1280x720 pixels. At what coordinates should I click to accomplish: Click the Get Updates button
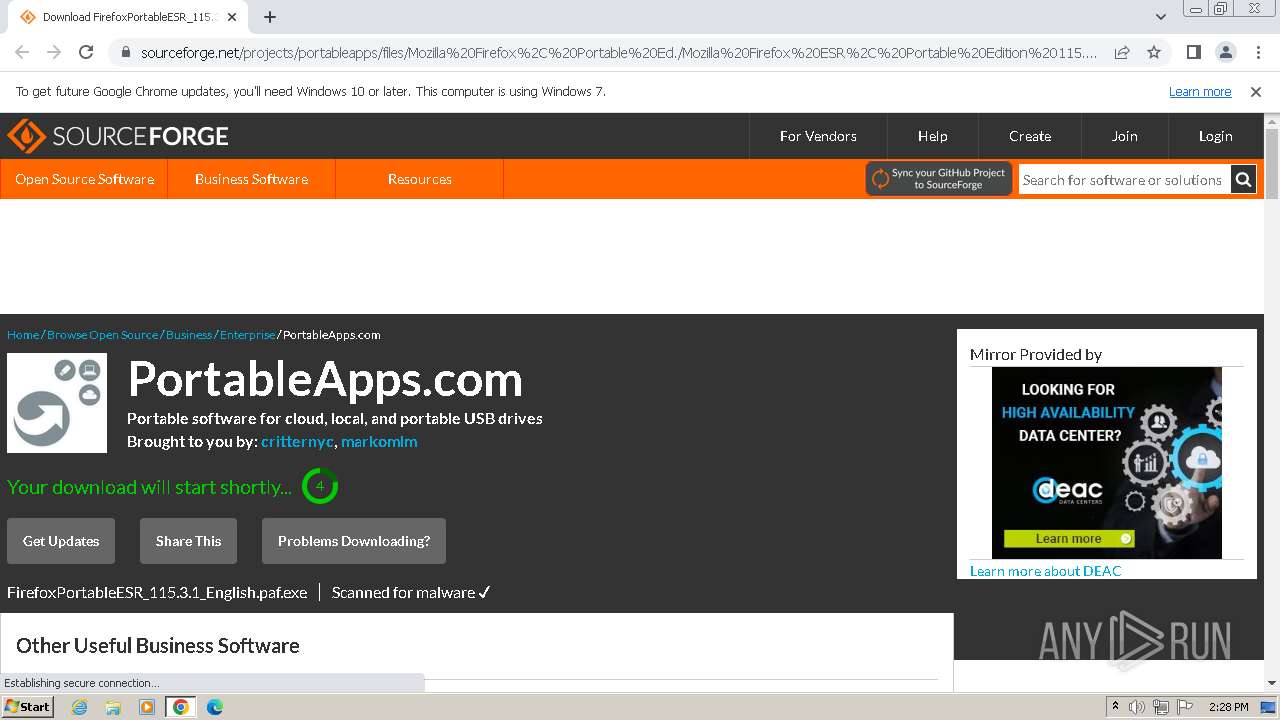(x=61, y=541)
